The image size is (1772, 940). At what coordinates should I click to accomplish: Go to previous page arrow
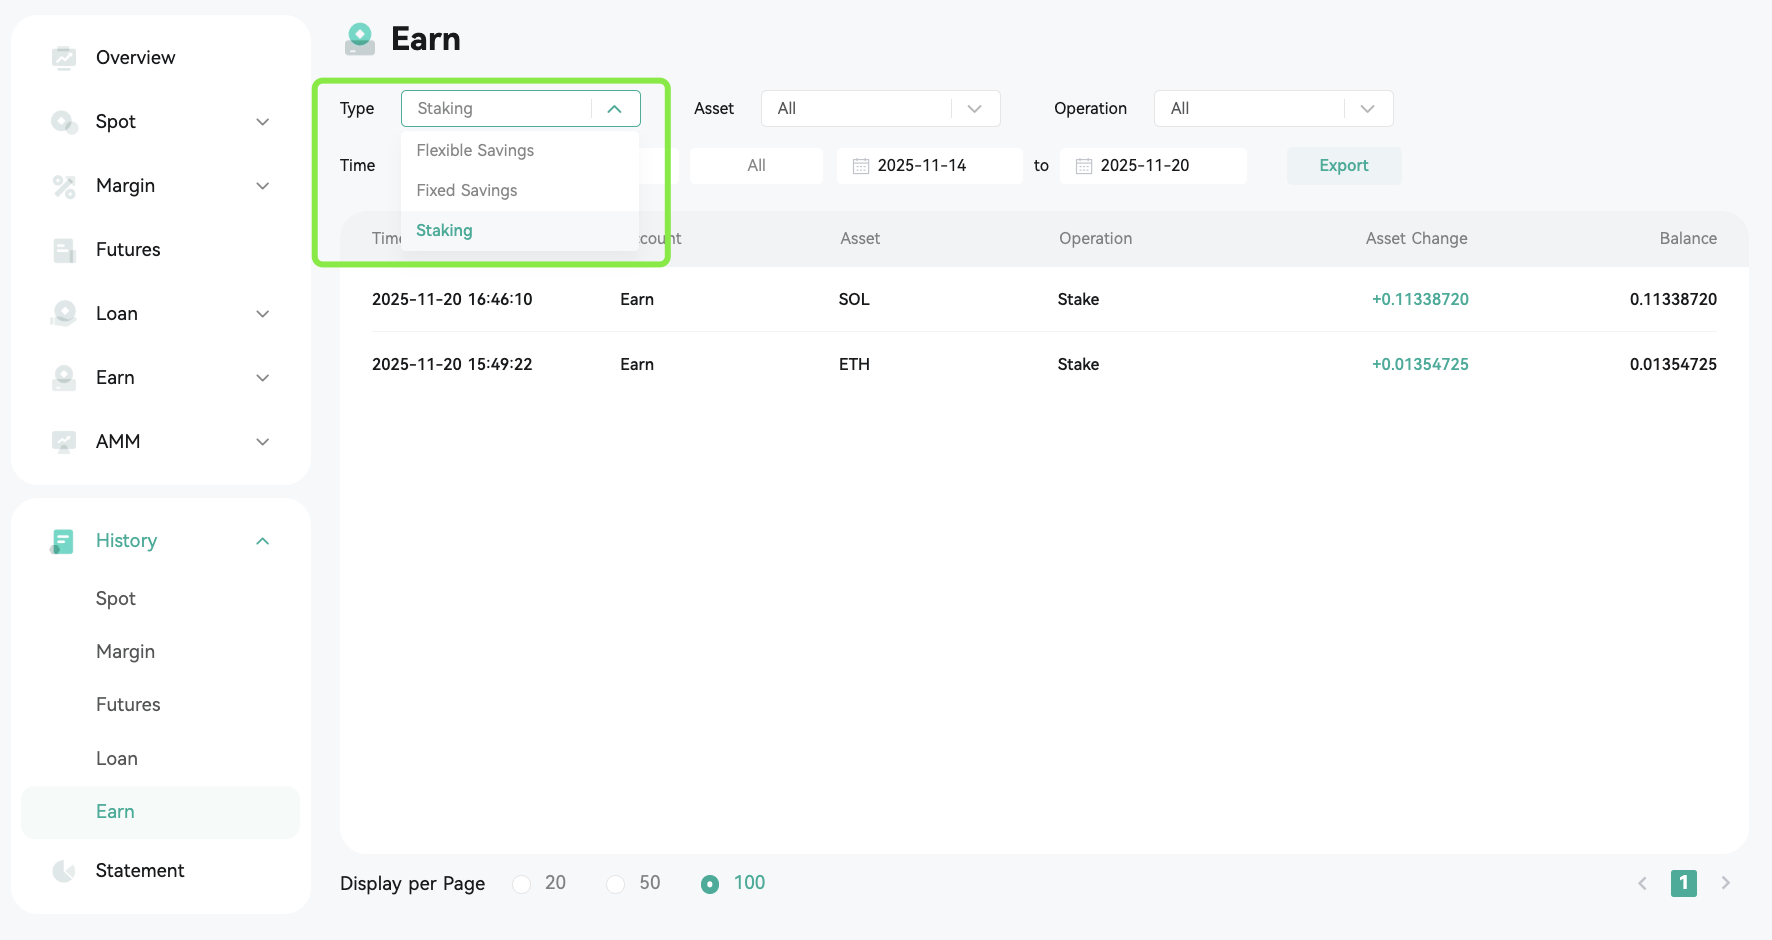1642,883
